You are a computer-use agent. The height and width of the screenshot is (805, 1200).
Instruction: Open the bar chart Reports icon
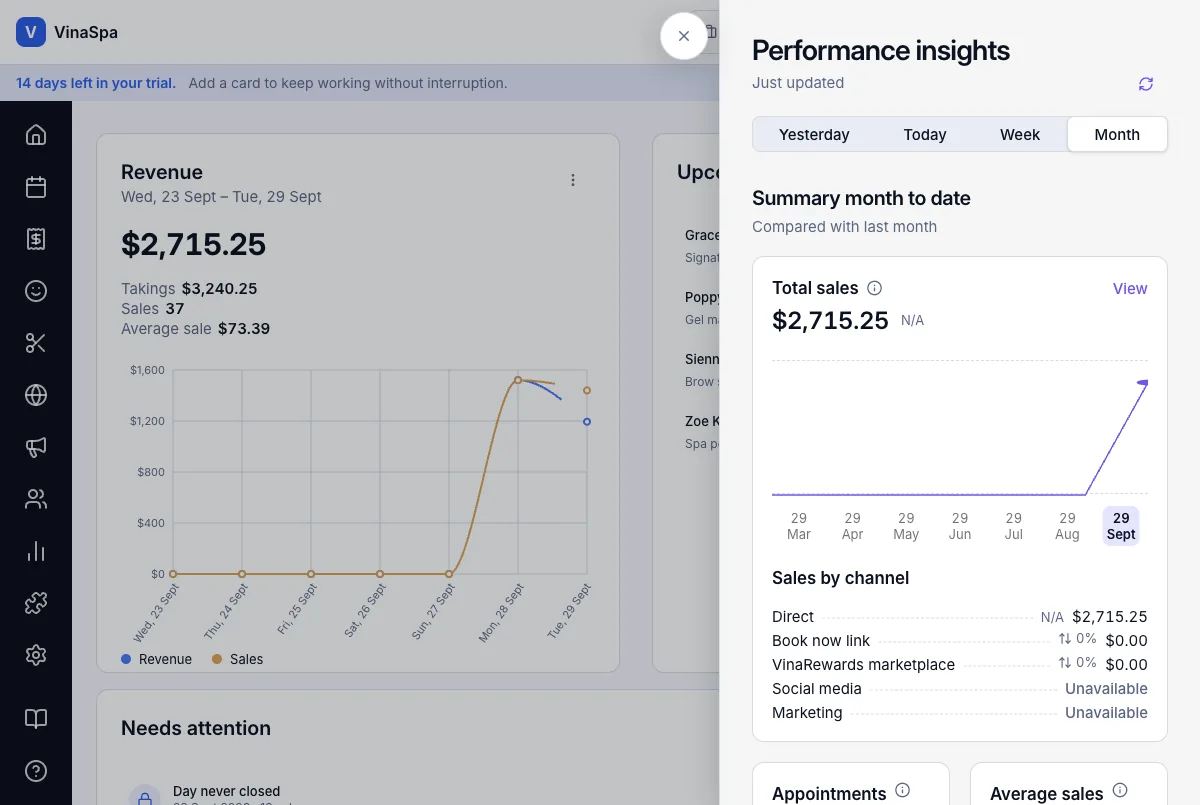click(36, 551)
